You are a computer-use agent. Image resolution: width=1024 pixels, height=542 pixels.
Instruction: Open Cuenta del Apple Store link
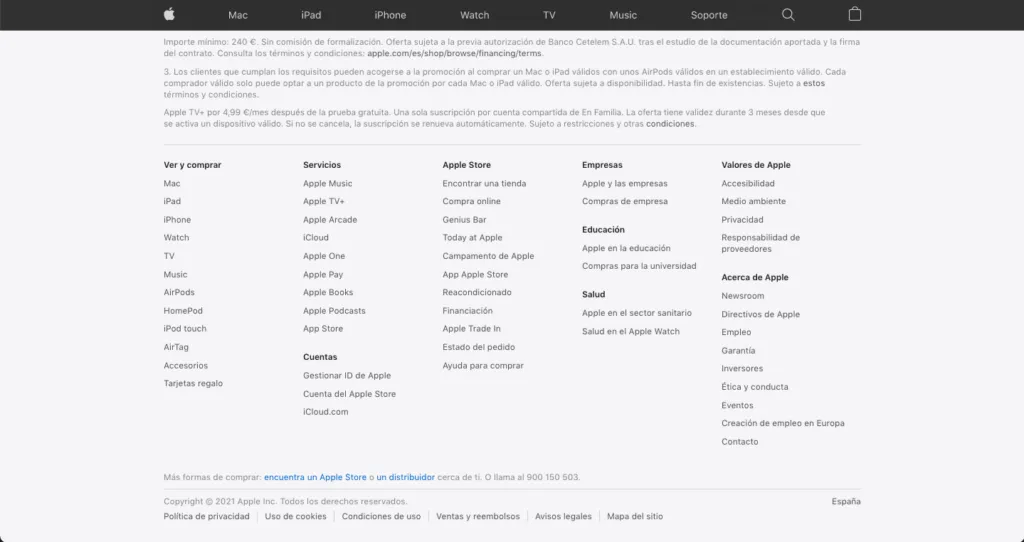349,394
